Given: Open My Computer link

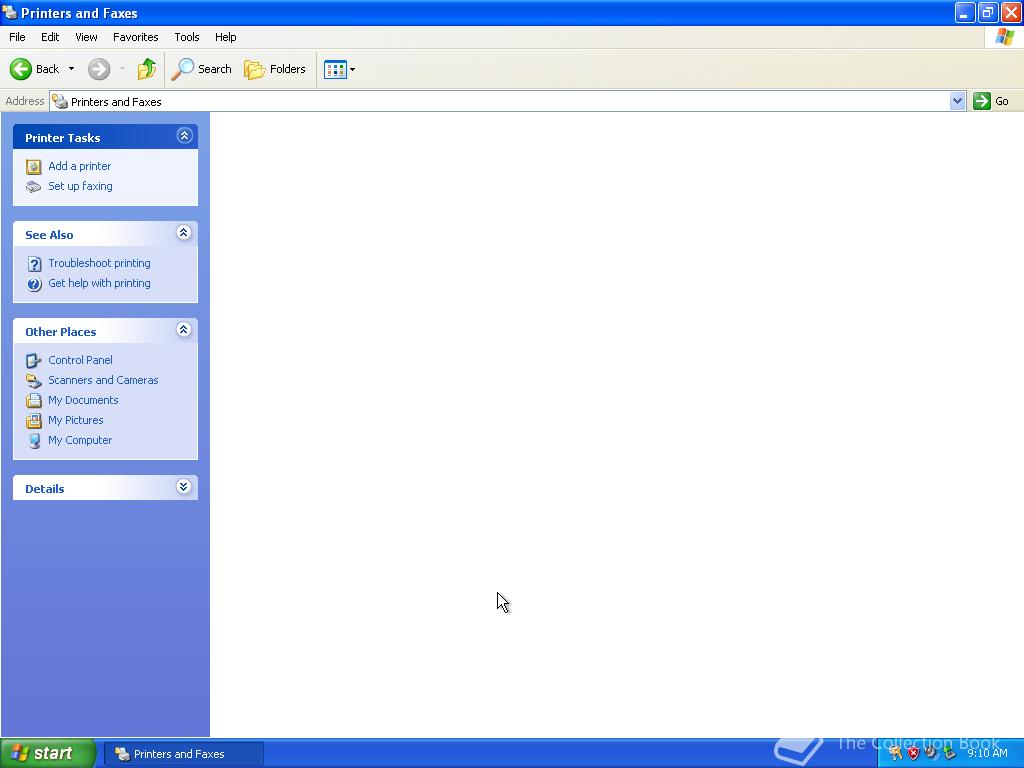Looking at the screenshot, I should pyautogui.click(x=80, y=440).
